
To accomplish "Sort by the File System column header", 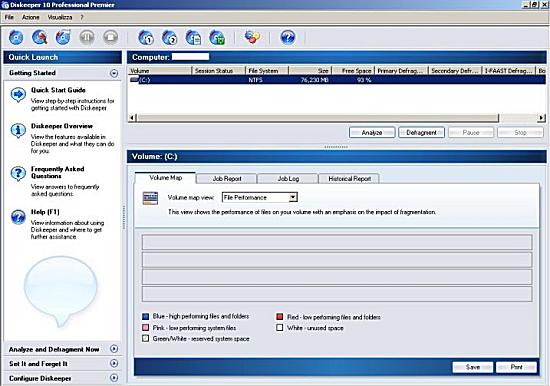I will coord(267,71).
